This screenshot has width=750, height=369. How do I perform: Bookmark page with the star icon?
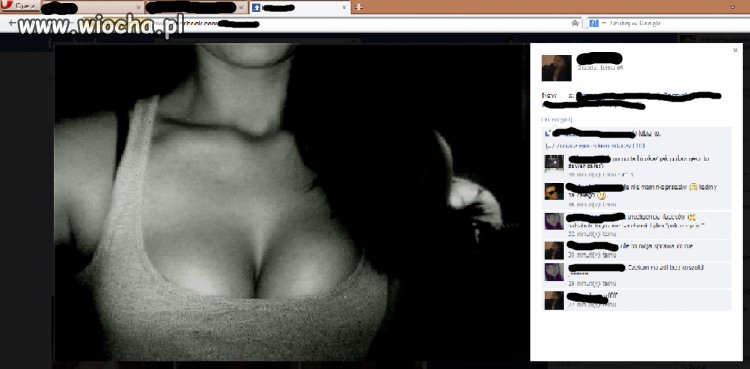click(575, 23)
